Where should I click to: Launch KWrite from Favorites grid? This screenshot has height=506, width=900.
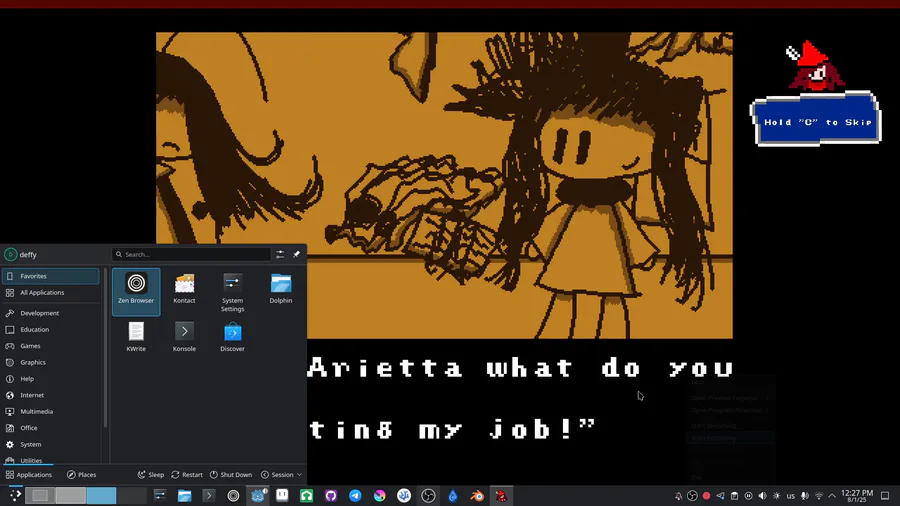pyautogui.click(x=136, y=337)
